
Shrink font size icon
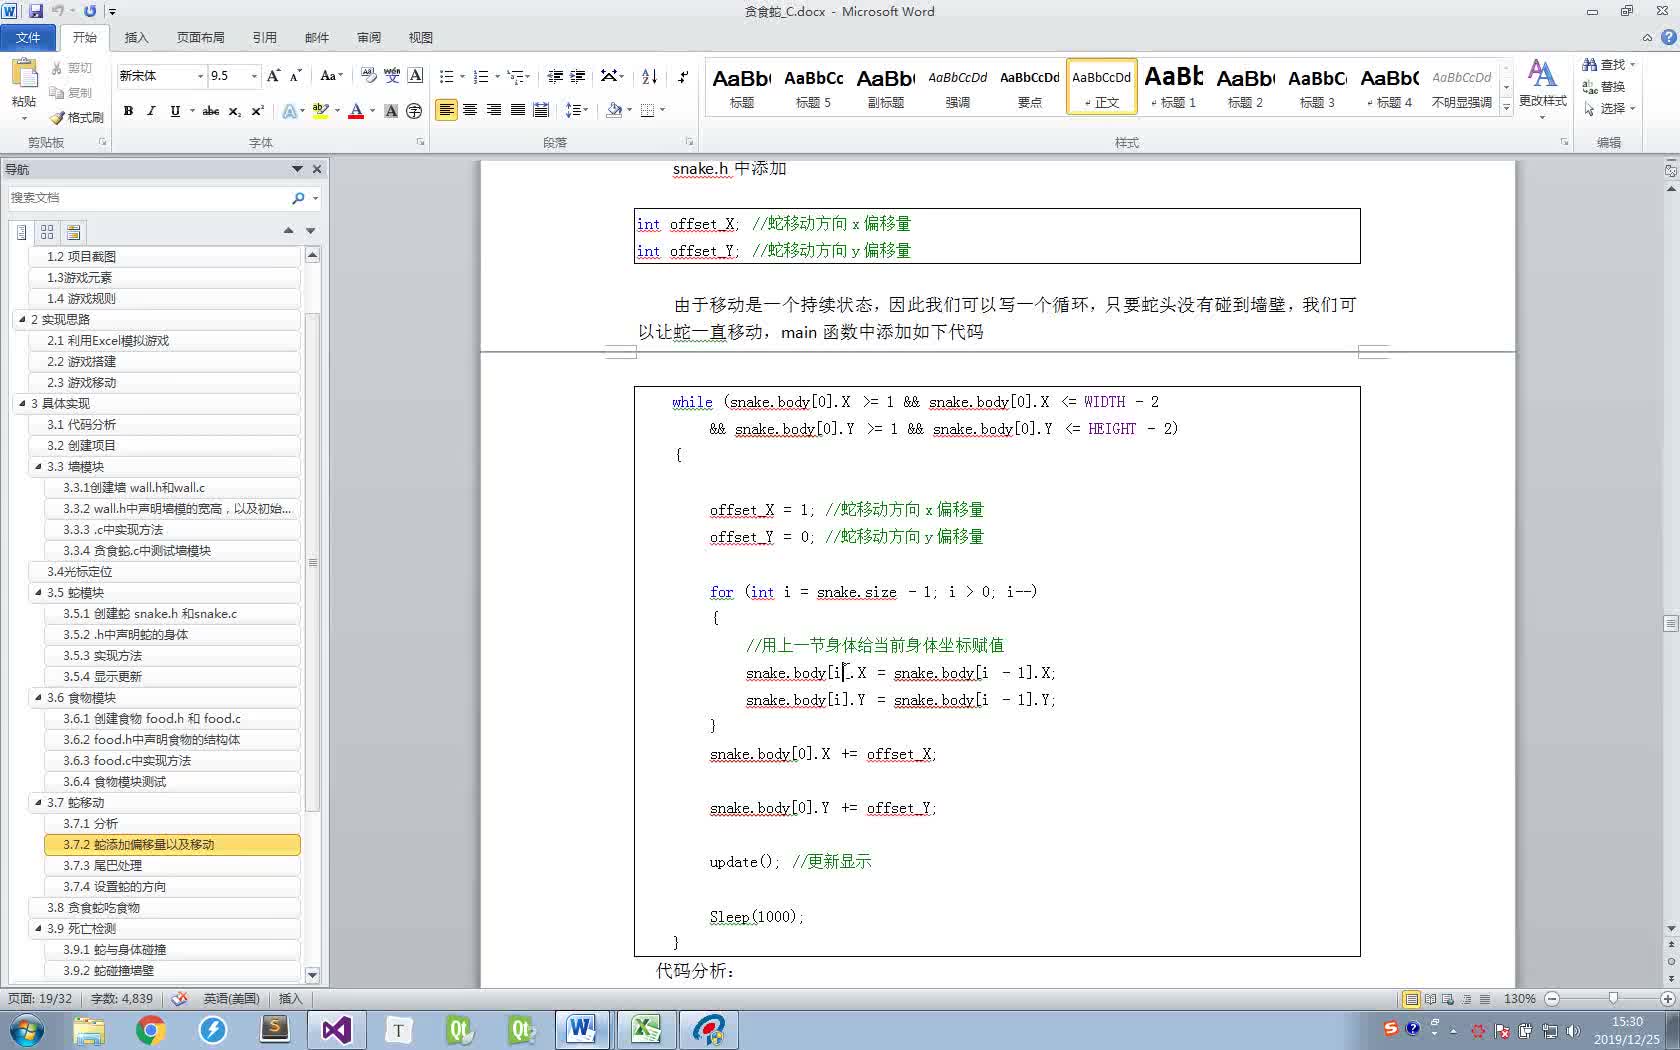(295, 76)
